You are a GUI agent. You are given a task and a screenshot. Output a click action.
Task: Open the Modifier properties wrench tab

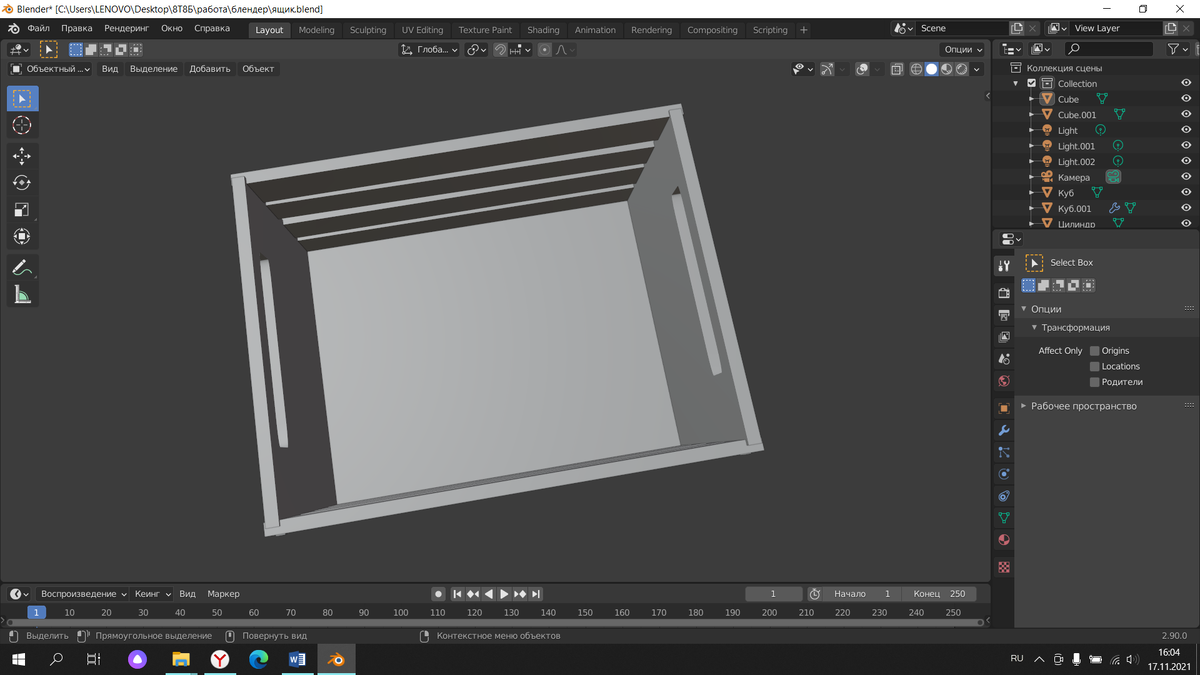pos(1004,430)
